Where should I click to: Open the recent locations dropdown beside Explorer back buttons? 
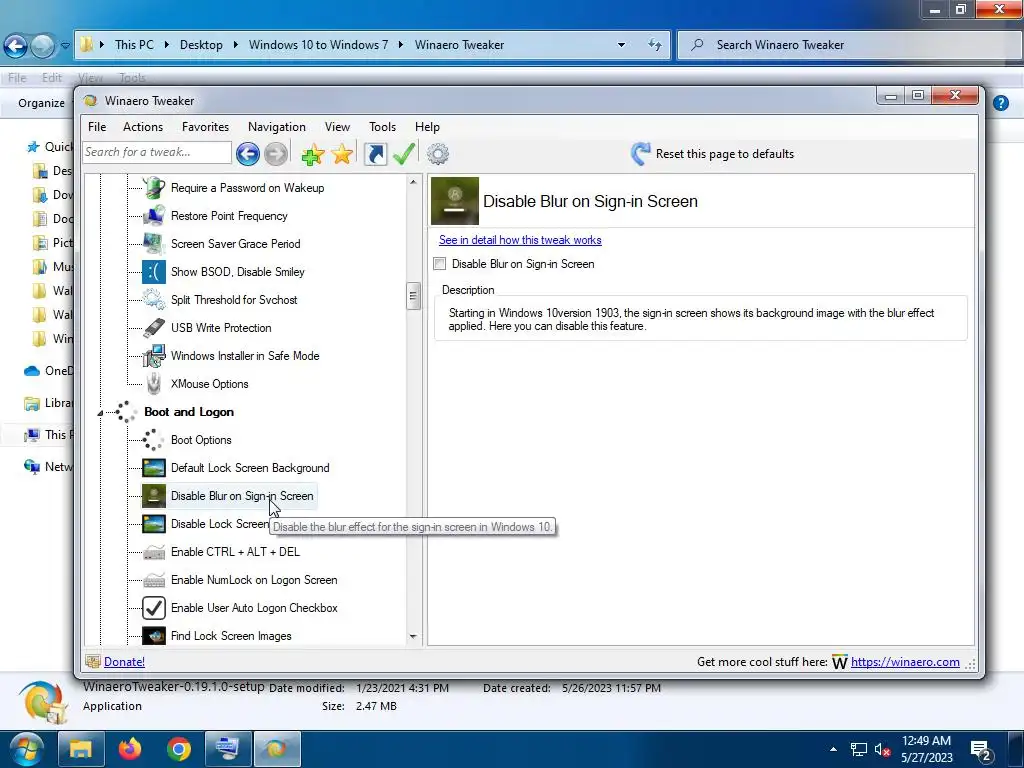point(65,46)
